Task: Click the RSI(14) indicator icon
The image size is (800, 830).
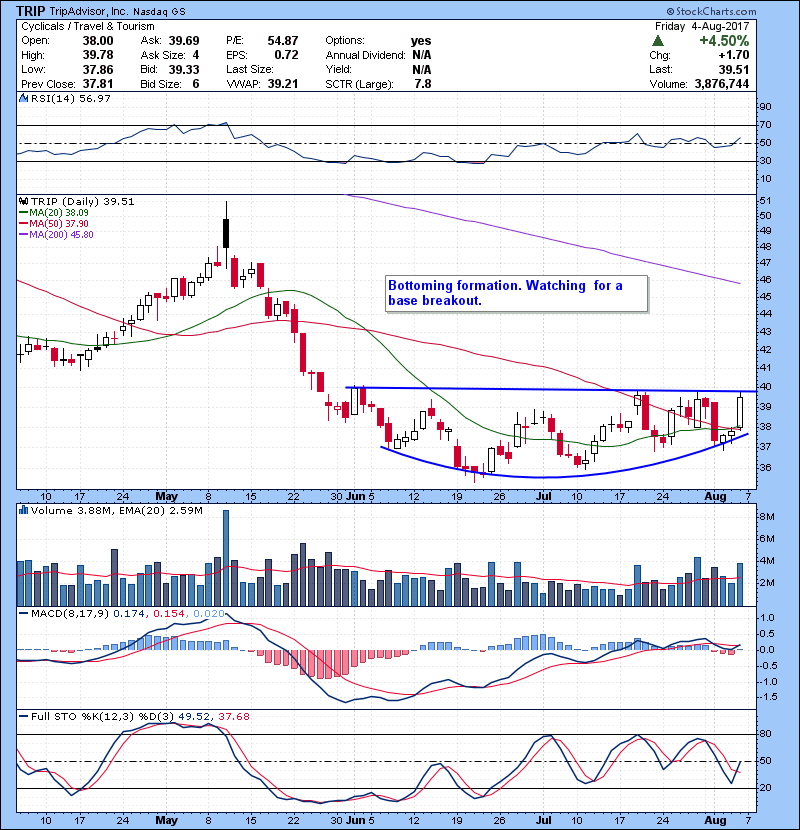Action: (23, 98)
